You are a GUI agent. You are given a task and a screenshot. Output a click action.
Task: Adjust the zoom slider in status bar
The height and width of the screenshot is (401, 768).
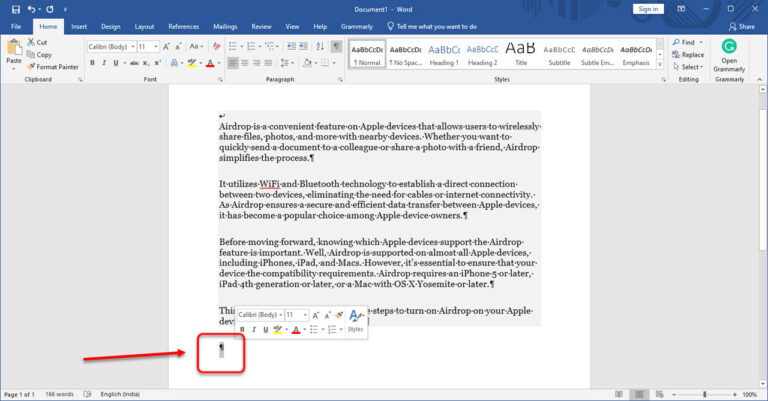pos(704,394)
